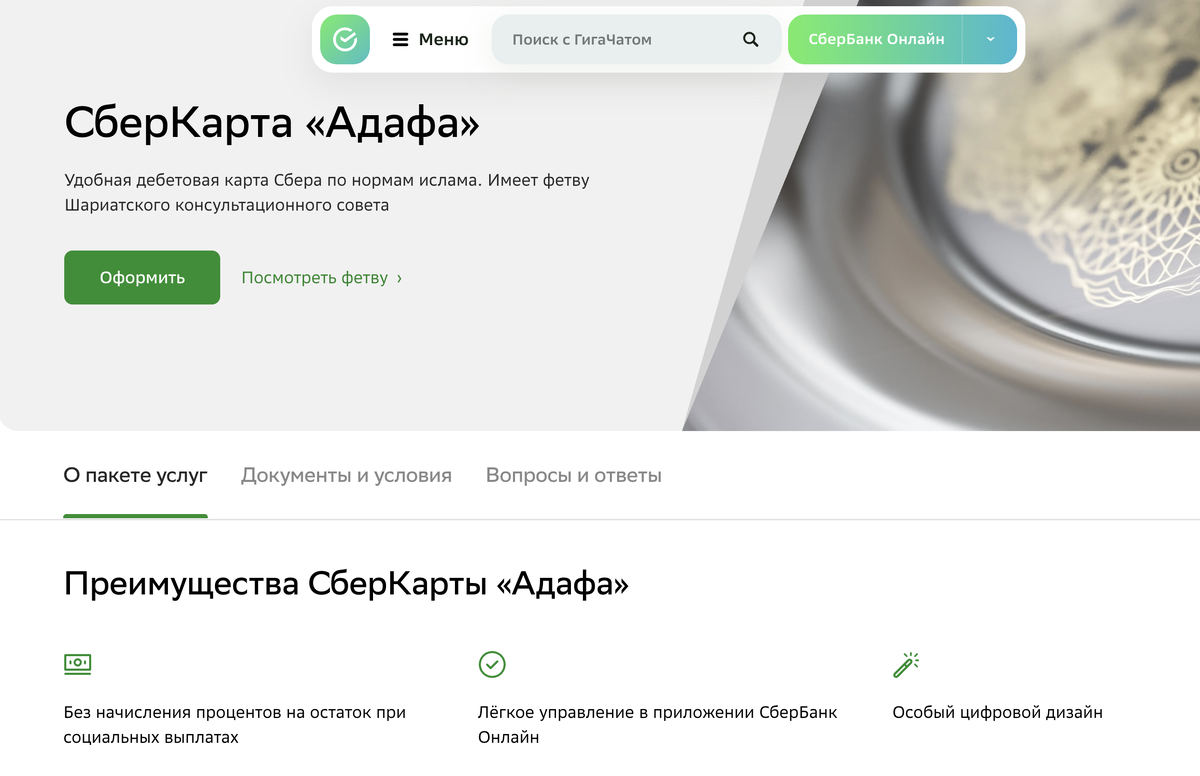Click the magic wand design icon
The image size is (1200, 776).
[x=906, y=664]
